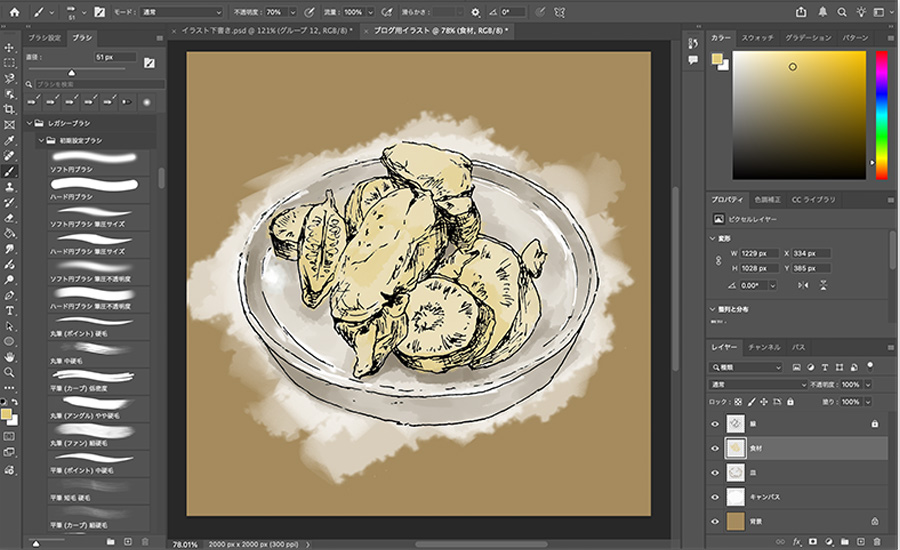Image resolution: width=900 pixels, height=550 pixels.
Task: Select the Crop tool
Action: coord(10,109)
